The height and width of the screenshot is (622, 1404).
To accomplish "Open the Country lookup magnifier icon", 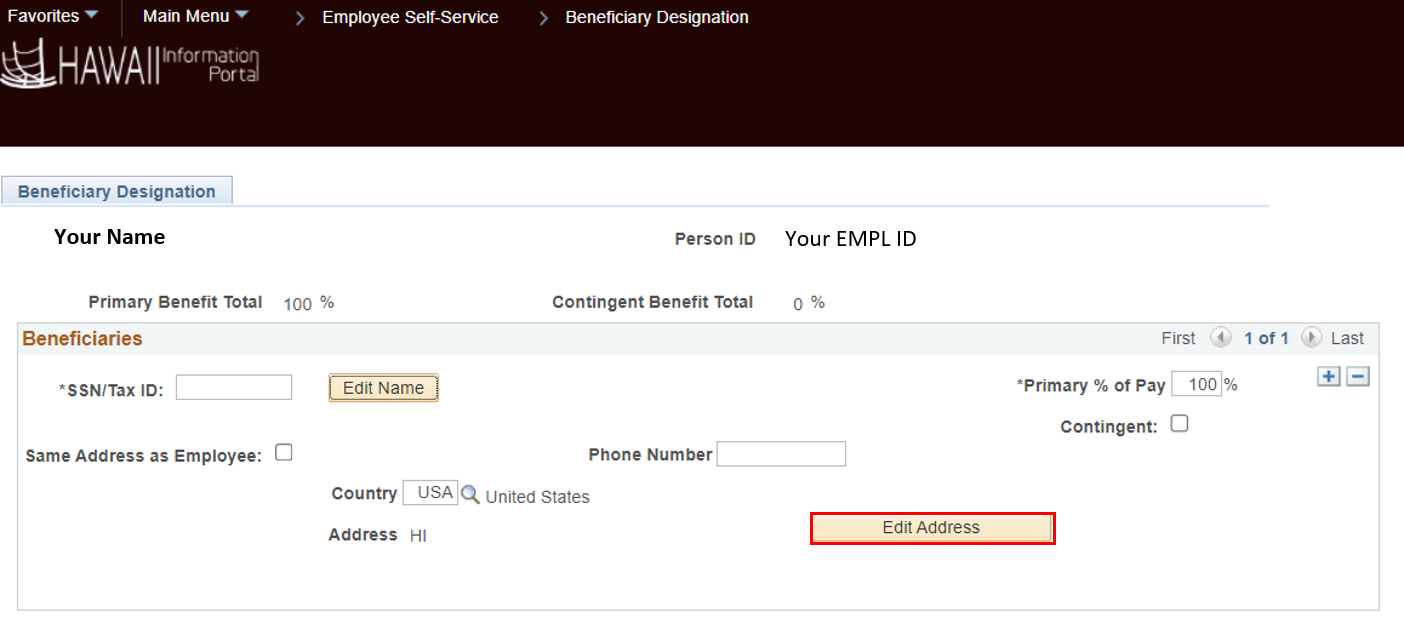I will [x=470, y=494].
